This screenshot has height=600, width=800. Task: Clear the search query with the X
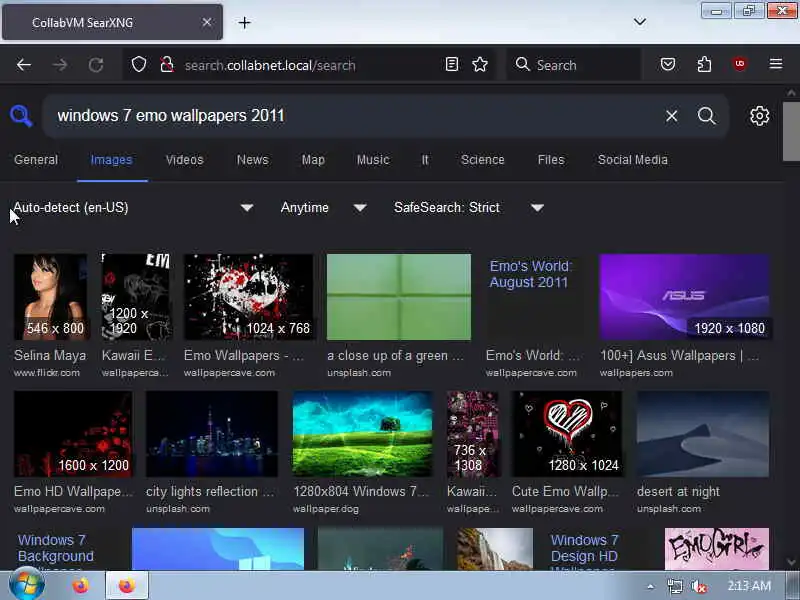pos(671,116)
